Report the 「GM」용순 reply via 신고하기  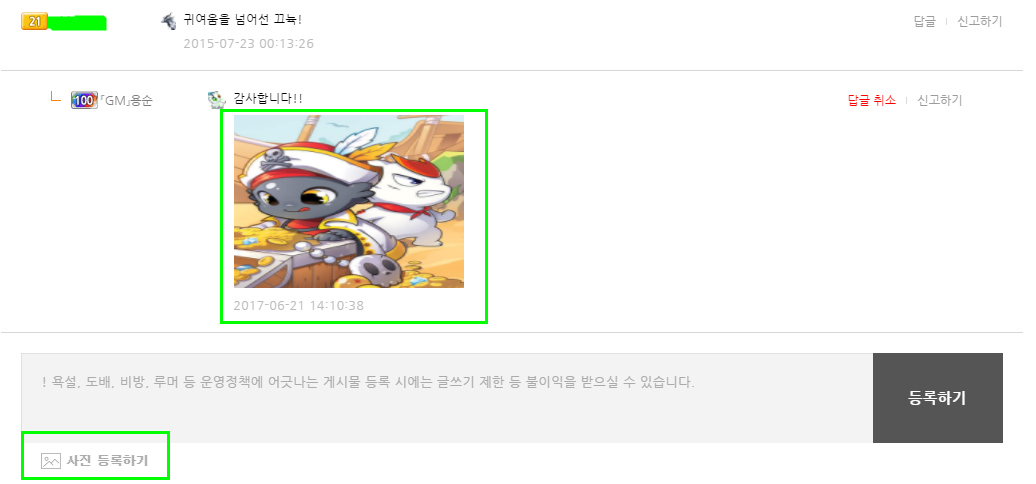tap(940, 100)
